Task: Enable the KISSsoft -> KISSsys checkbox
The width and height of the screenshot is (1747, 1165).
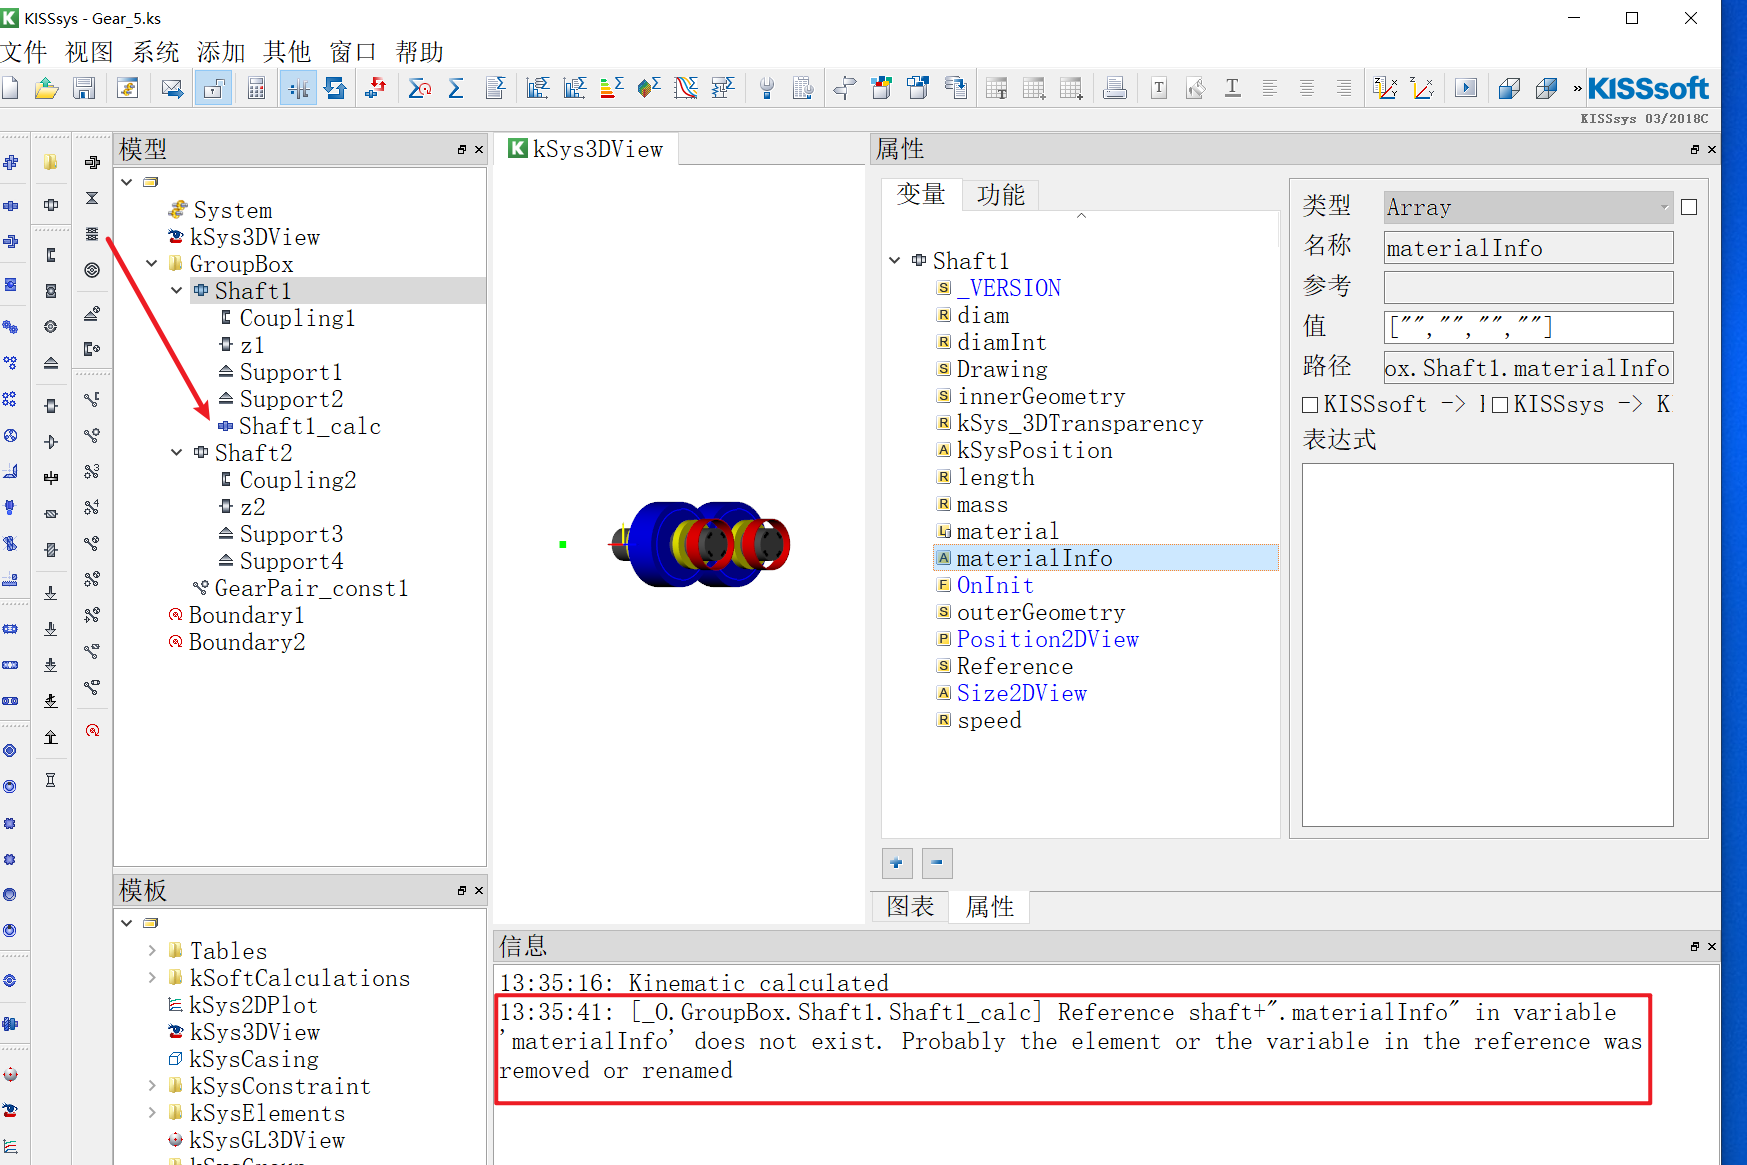Action: click(1310, 405)
